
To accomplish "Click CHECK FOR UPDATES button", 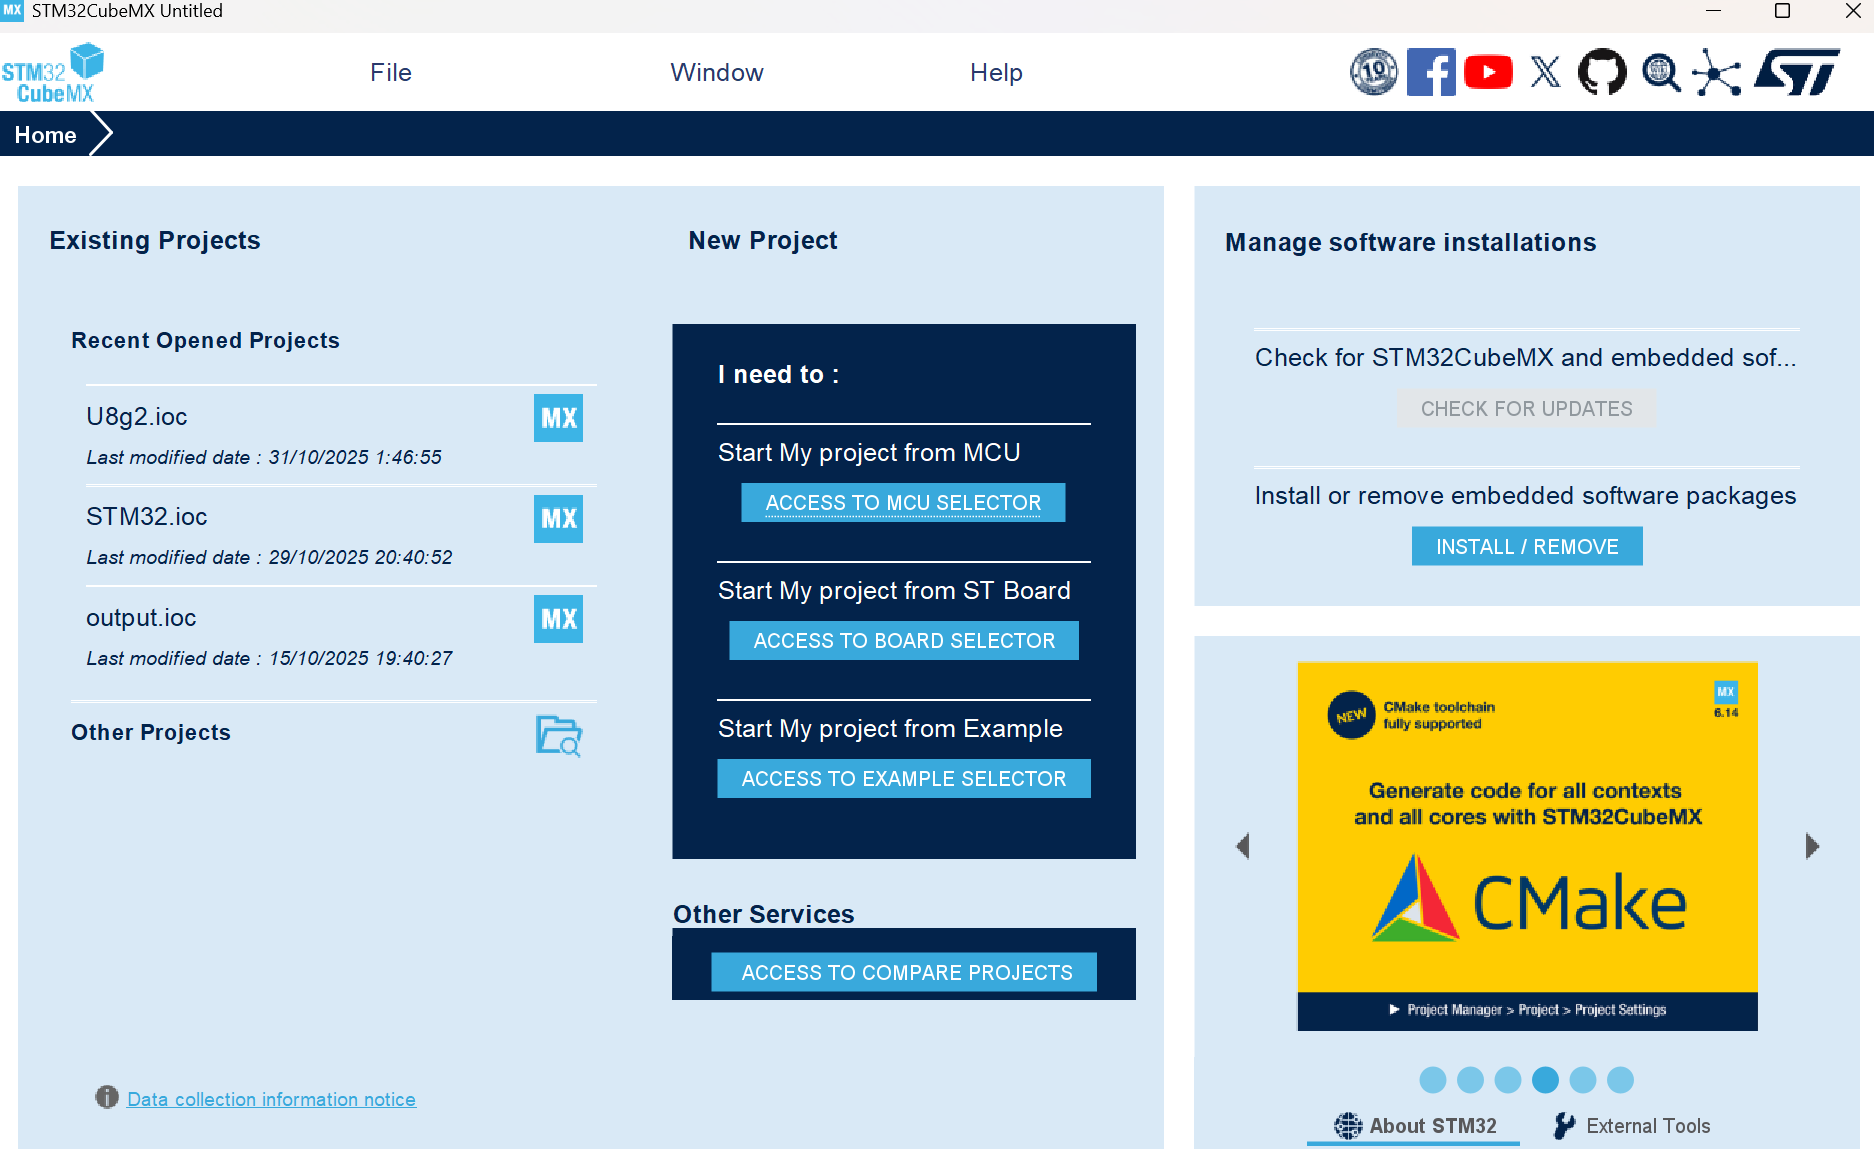I will point(1526,409).
